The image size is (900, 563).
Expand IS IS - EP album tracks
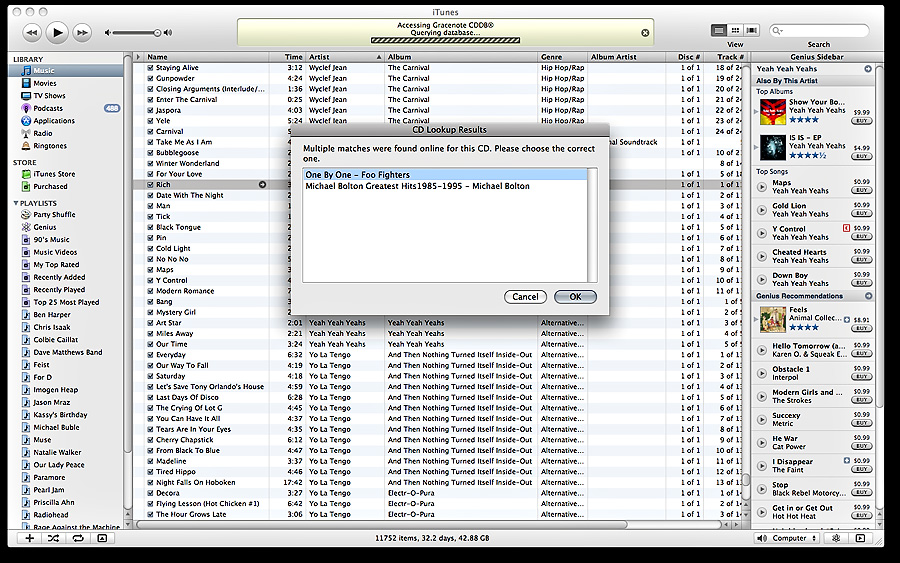click(756, 147)
